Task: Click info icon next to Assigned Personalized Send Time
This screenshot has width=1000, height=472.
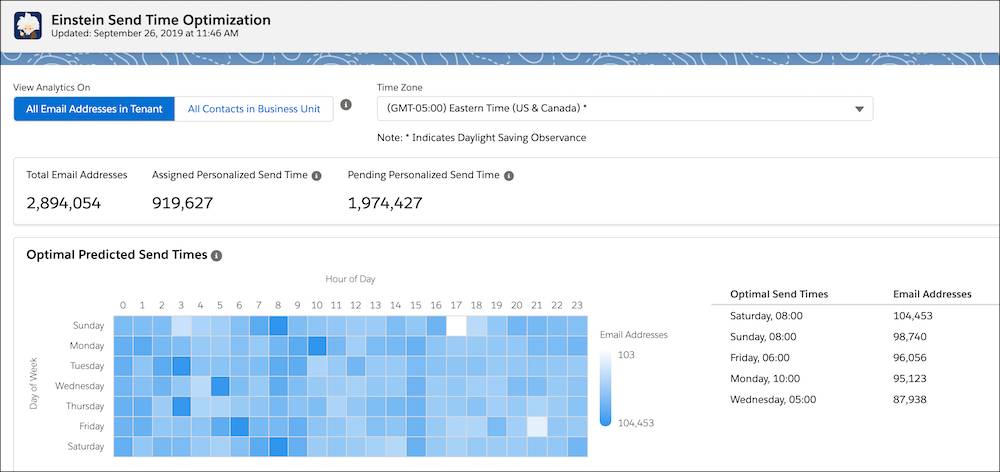Action: (x=316, y=175)
